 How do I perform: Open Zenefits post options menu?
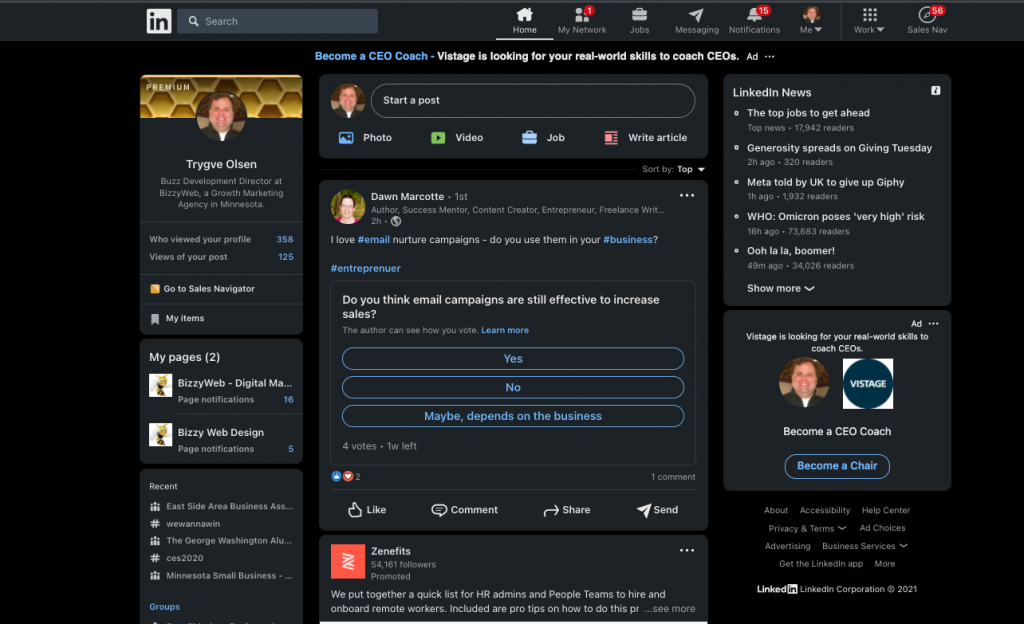(x=686, y=550)
